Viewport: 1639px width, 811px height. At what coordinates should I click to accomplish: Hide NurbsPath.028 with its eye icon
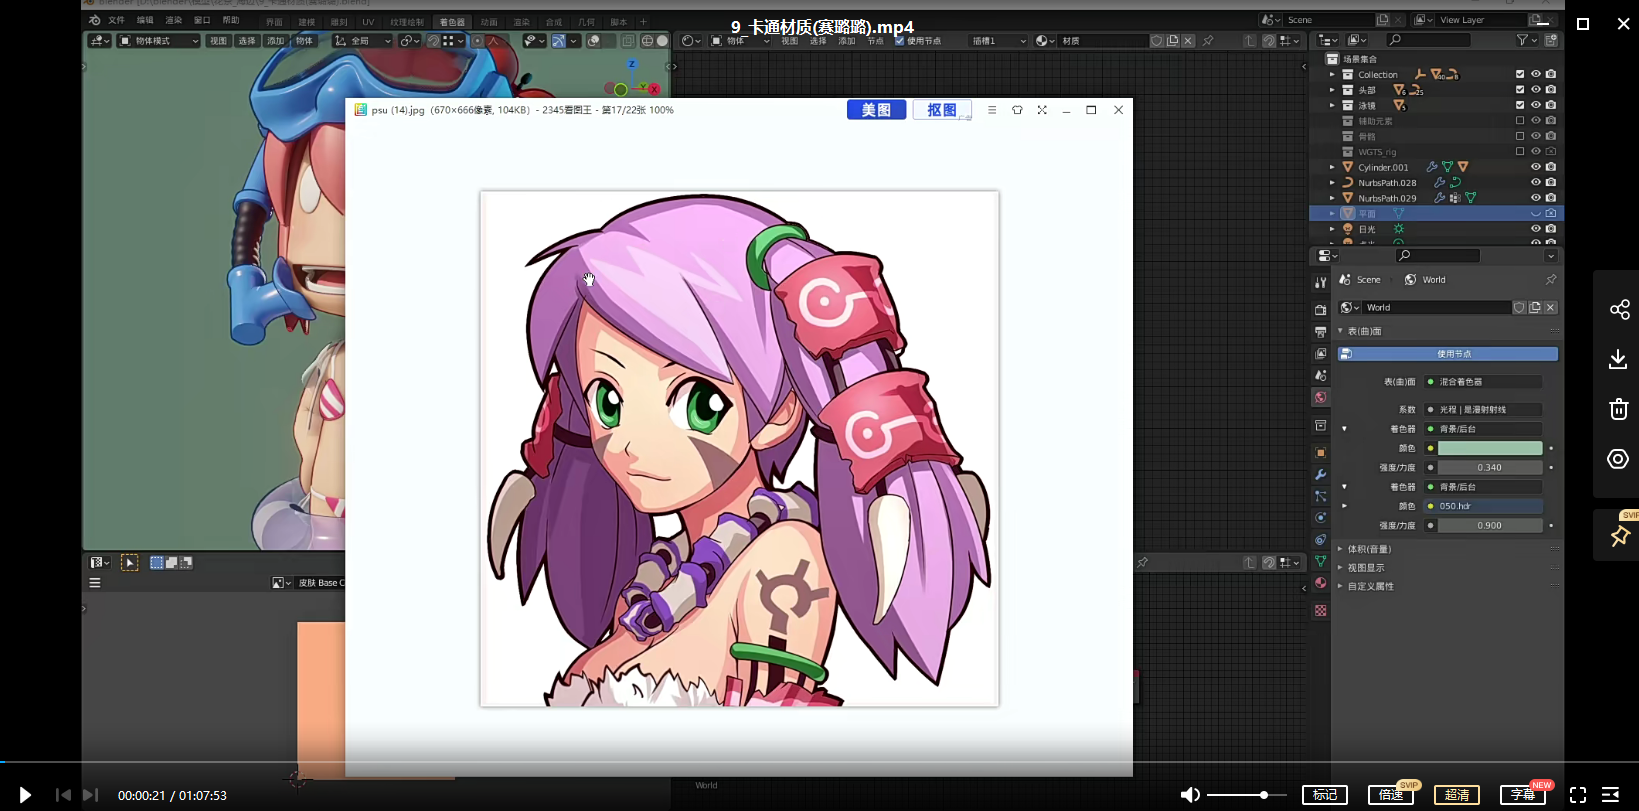pyautogui.click(x=1536, y=183)
